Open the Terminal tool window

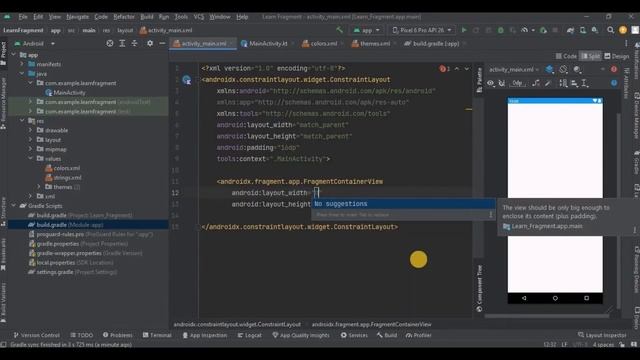[x=157, y=335]
